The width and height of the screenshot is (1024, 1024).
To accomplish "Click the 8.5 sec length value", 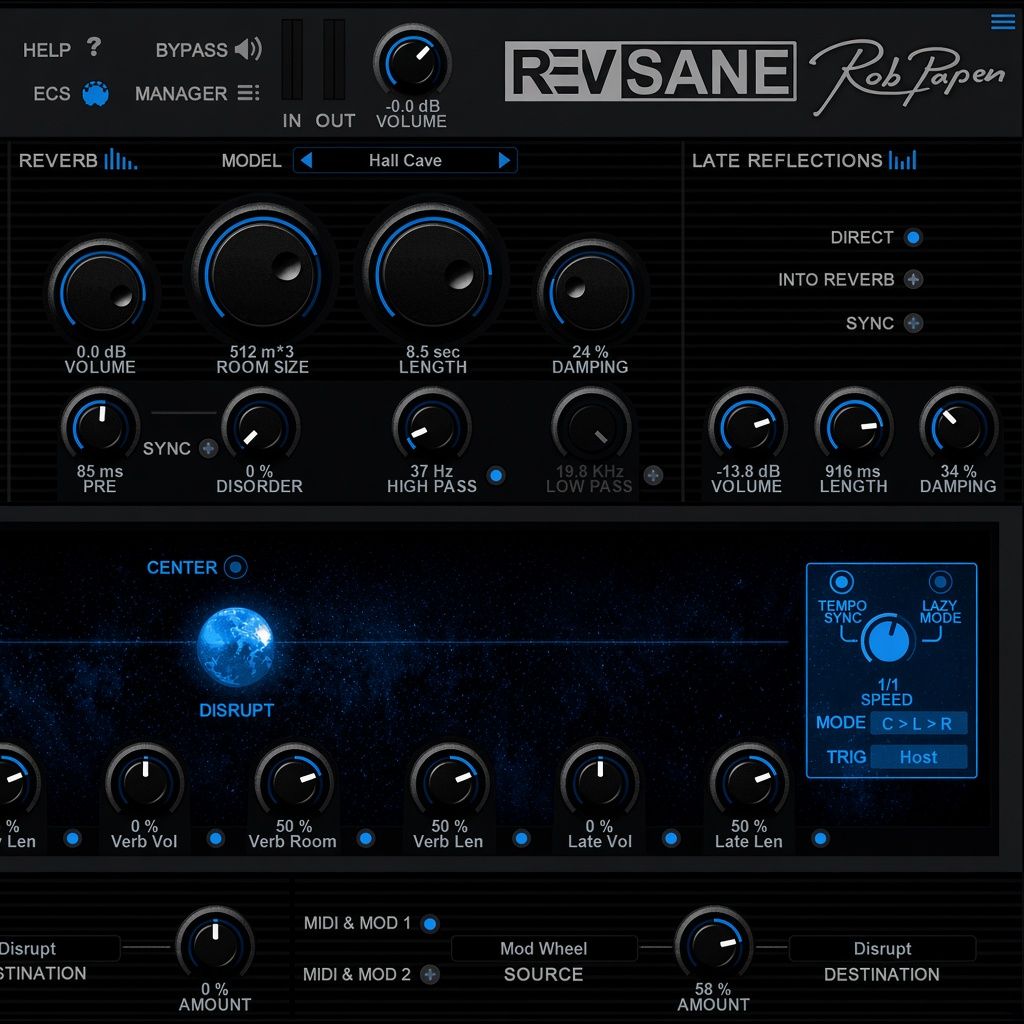I will click(x=432, y=351).
